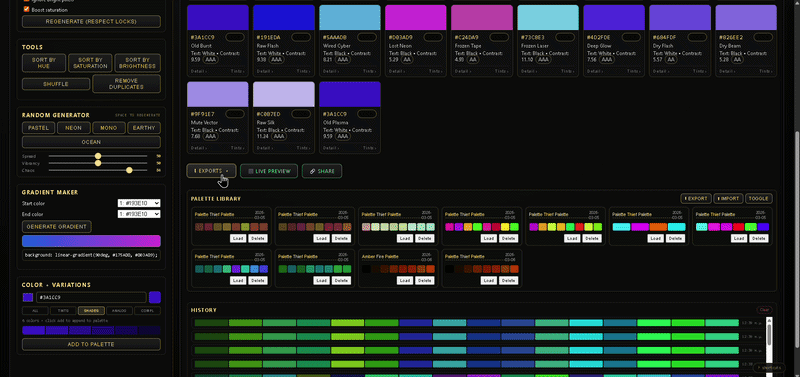The image size is (800, 377).
Task: Click Regenerate (Respect Locks) button
Action: click(91, 21)
